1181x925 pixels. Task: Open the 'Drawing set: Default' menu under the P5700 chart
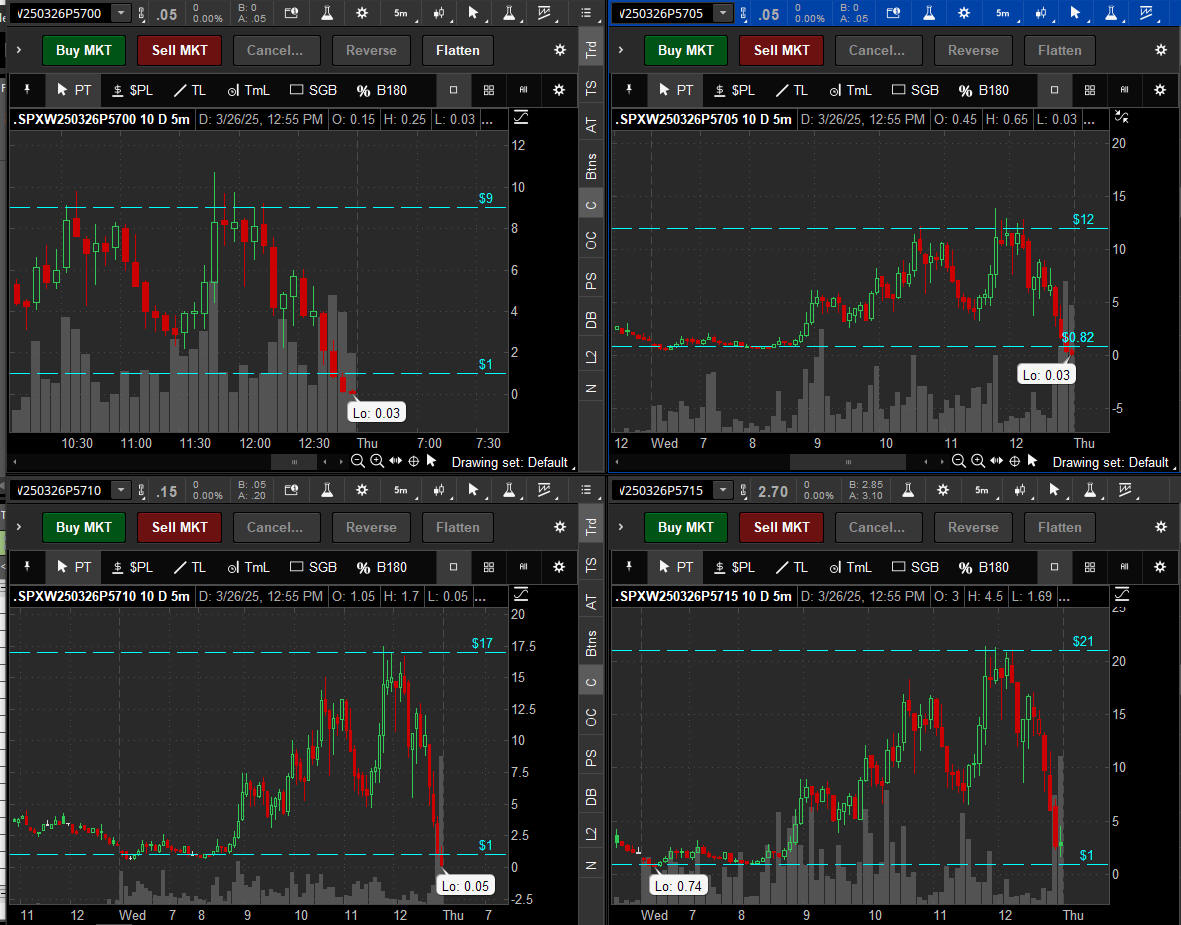[x=510, y=462]
